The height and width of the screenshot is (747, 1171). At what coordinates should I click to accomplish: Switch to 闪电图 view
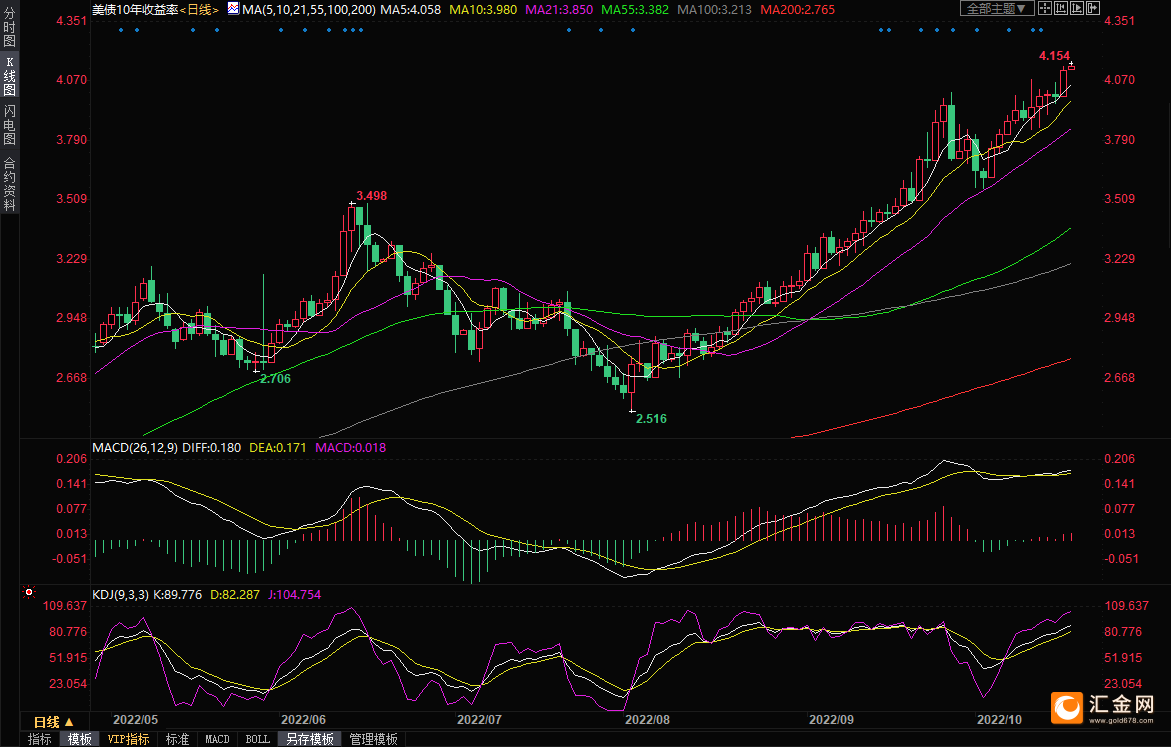[x=9, y=126]
